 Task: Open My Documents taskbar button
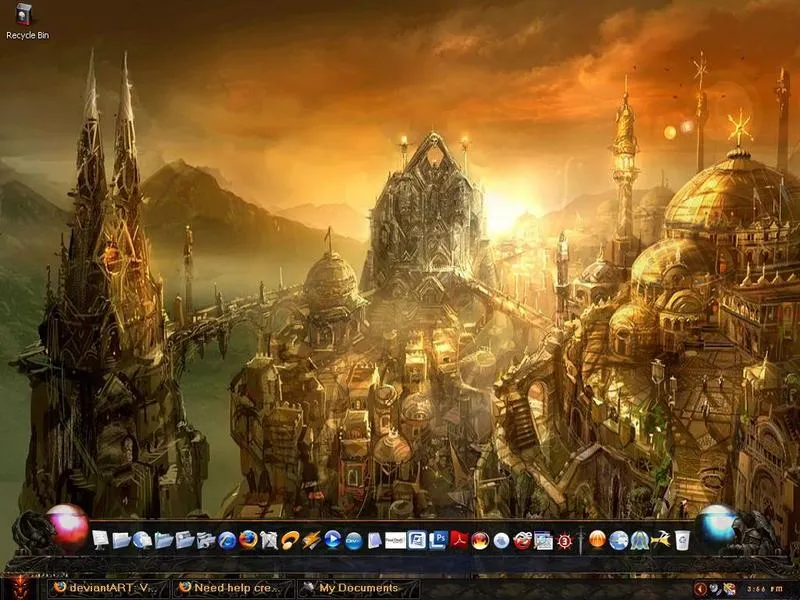click(356, 588)
